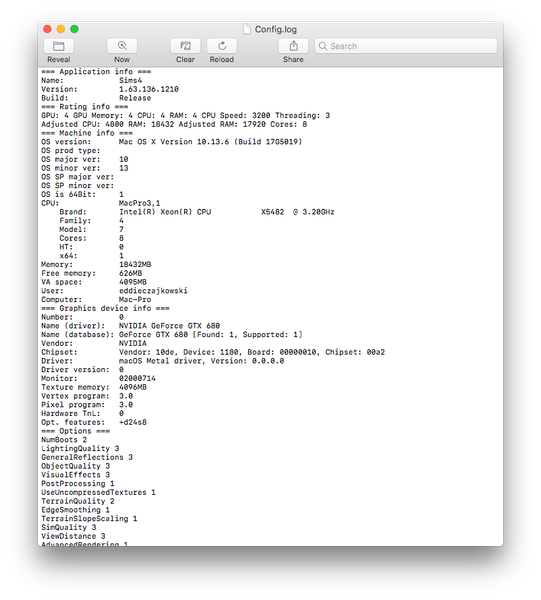Click the Reload label under the arrow

tap(222, 59)
